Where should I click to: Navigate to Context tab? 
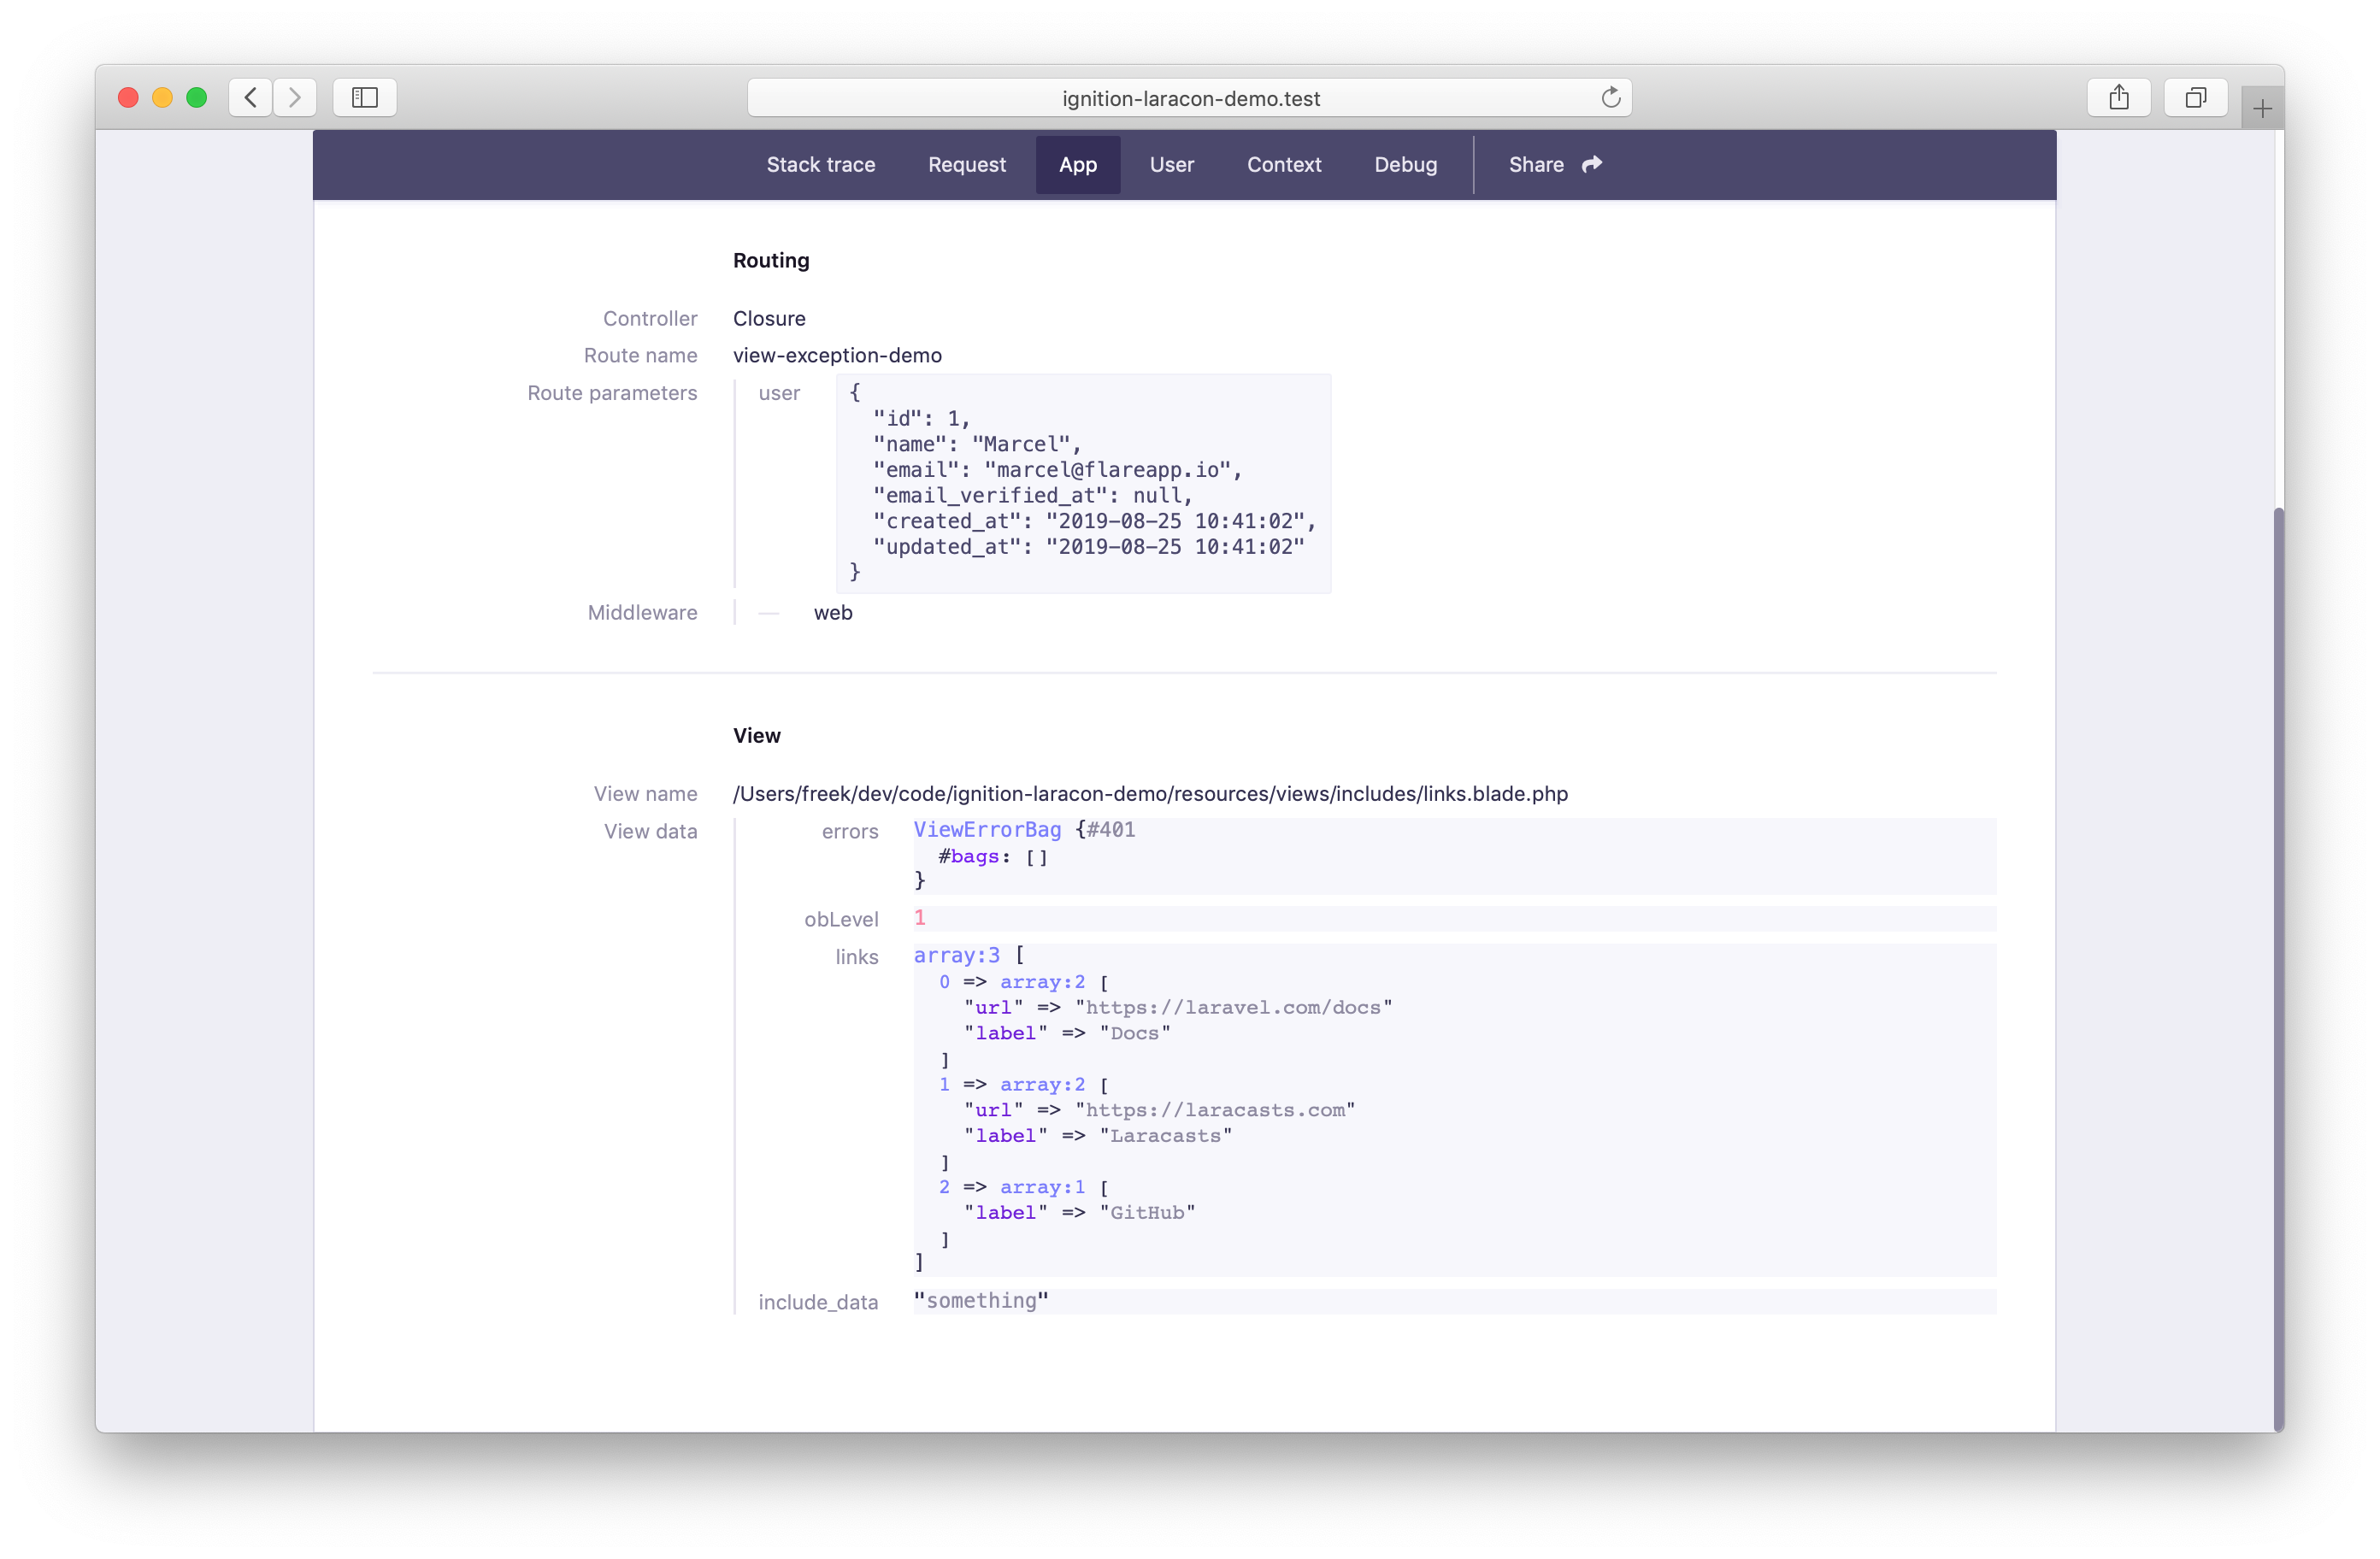pyautogui.click(x=1281, y=163)
